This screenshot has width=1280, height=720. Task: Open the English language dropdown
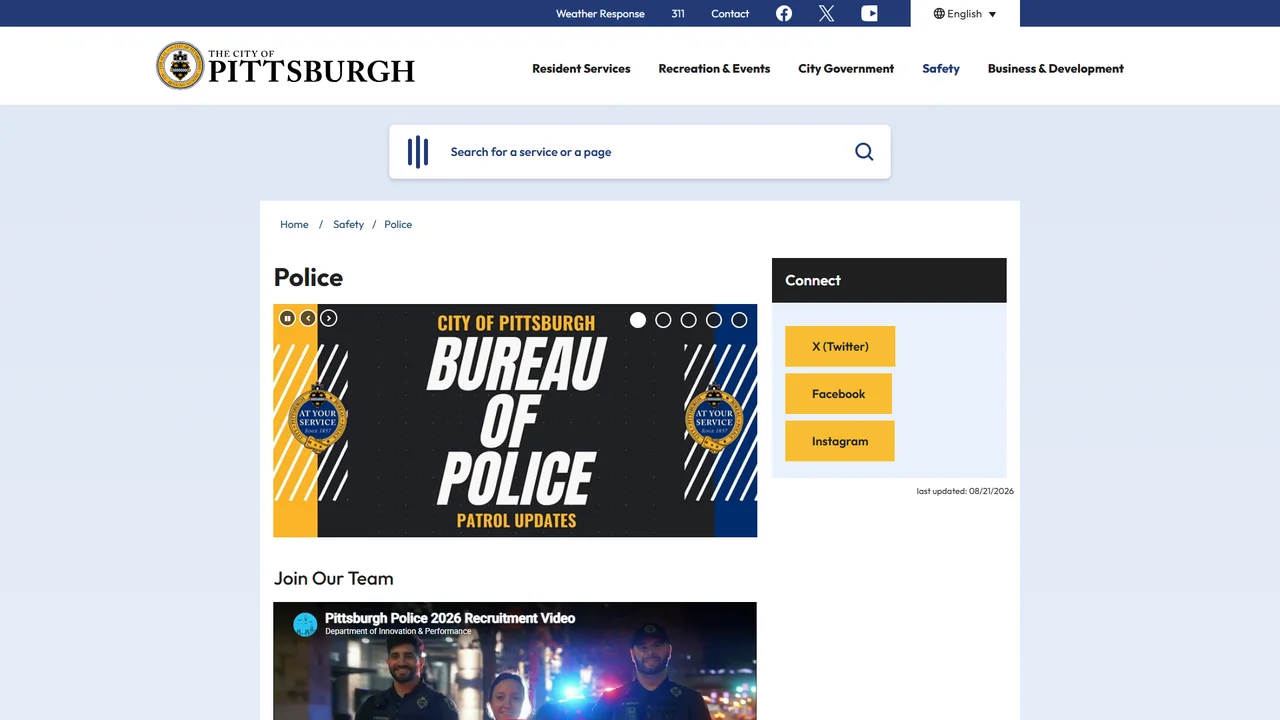coord(965,14)
